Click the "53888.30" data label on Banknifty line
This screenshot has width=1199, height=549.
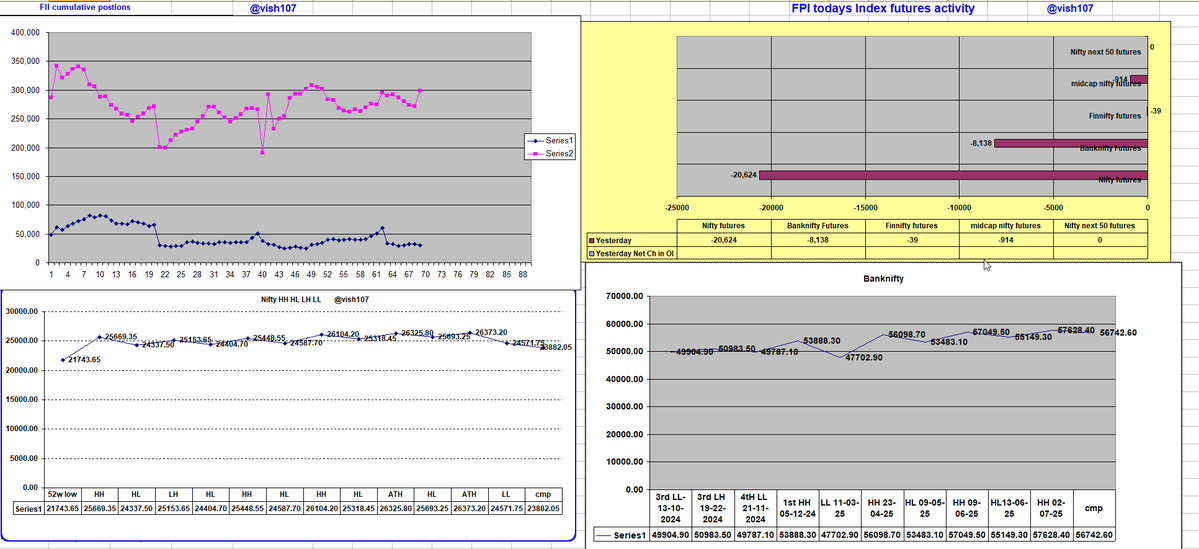821,340
